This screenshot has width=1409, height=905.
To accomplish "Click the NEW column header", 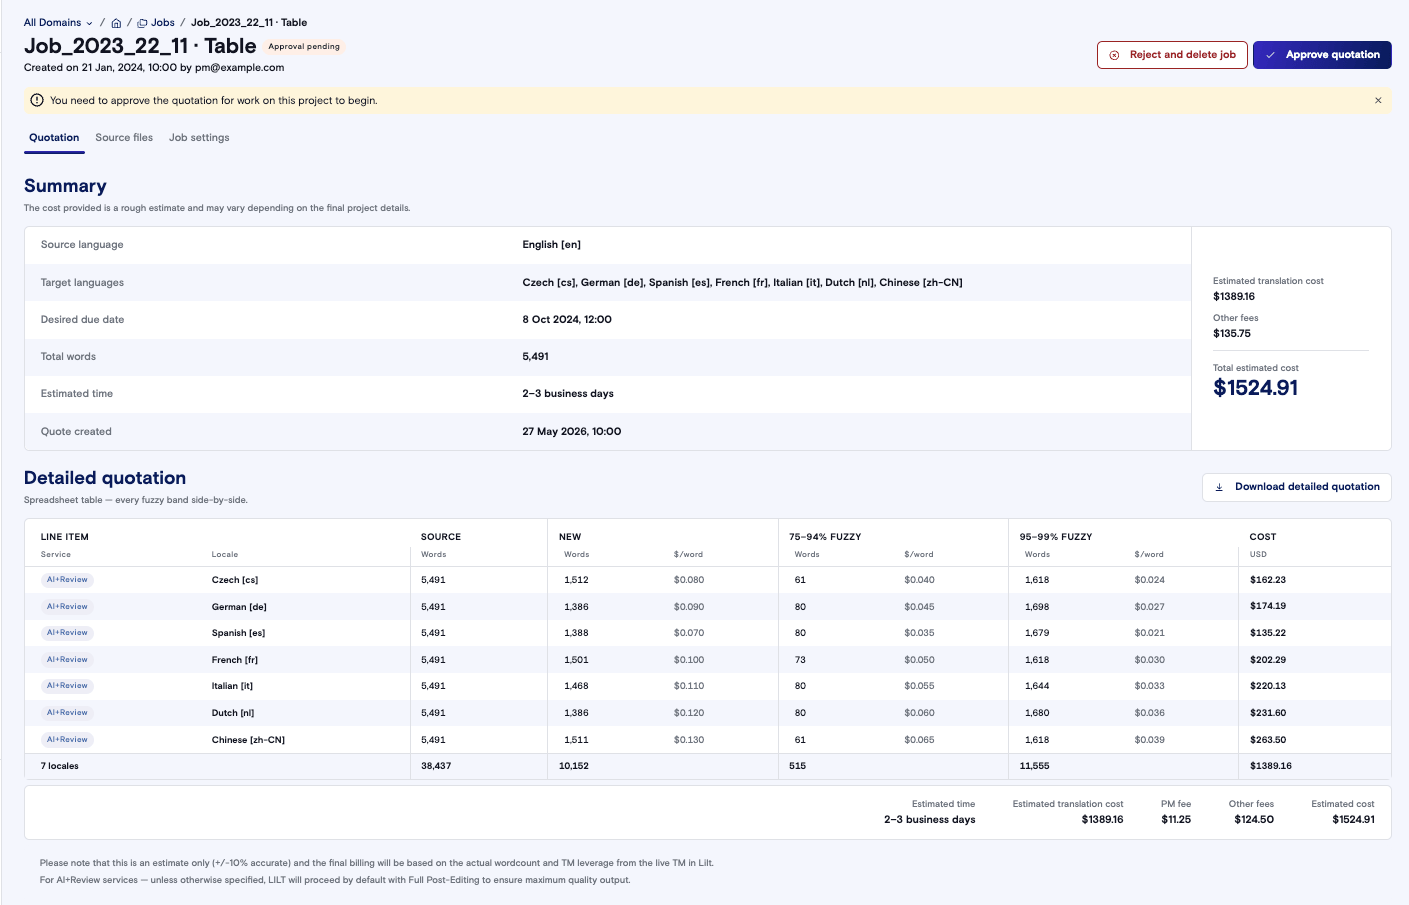I will click(x=570, y=537).
